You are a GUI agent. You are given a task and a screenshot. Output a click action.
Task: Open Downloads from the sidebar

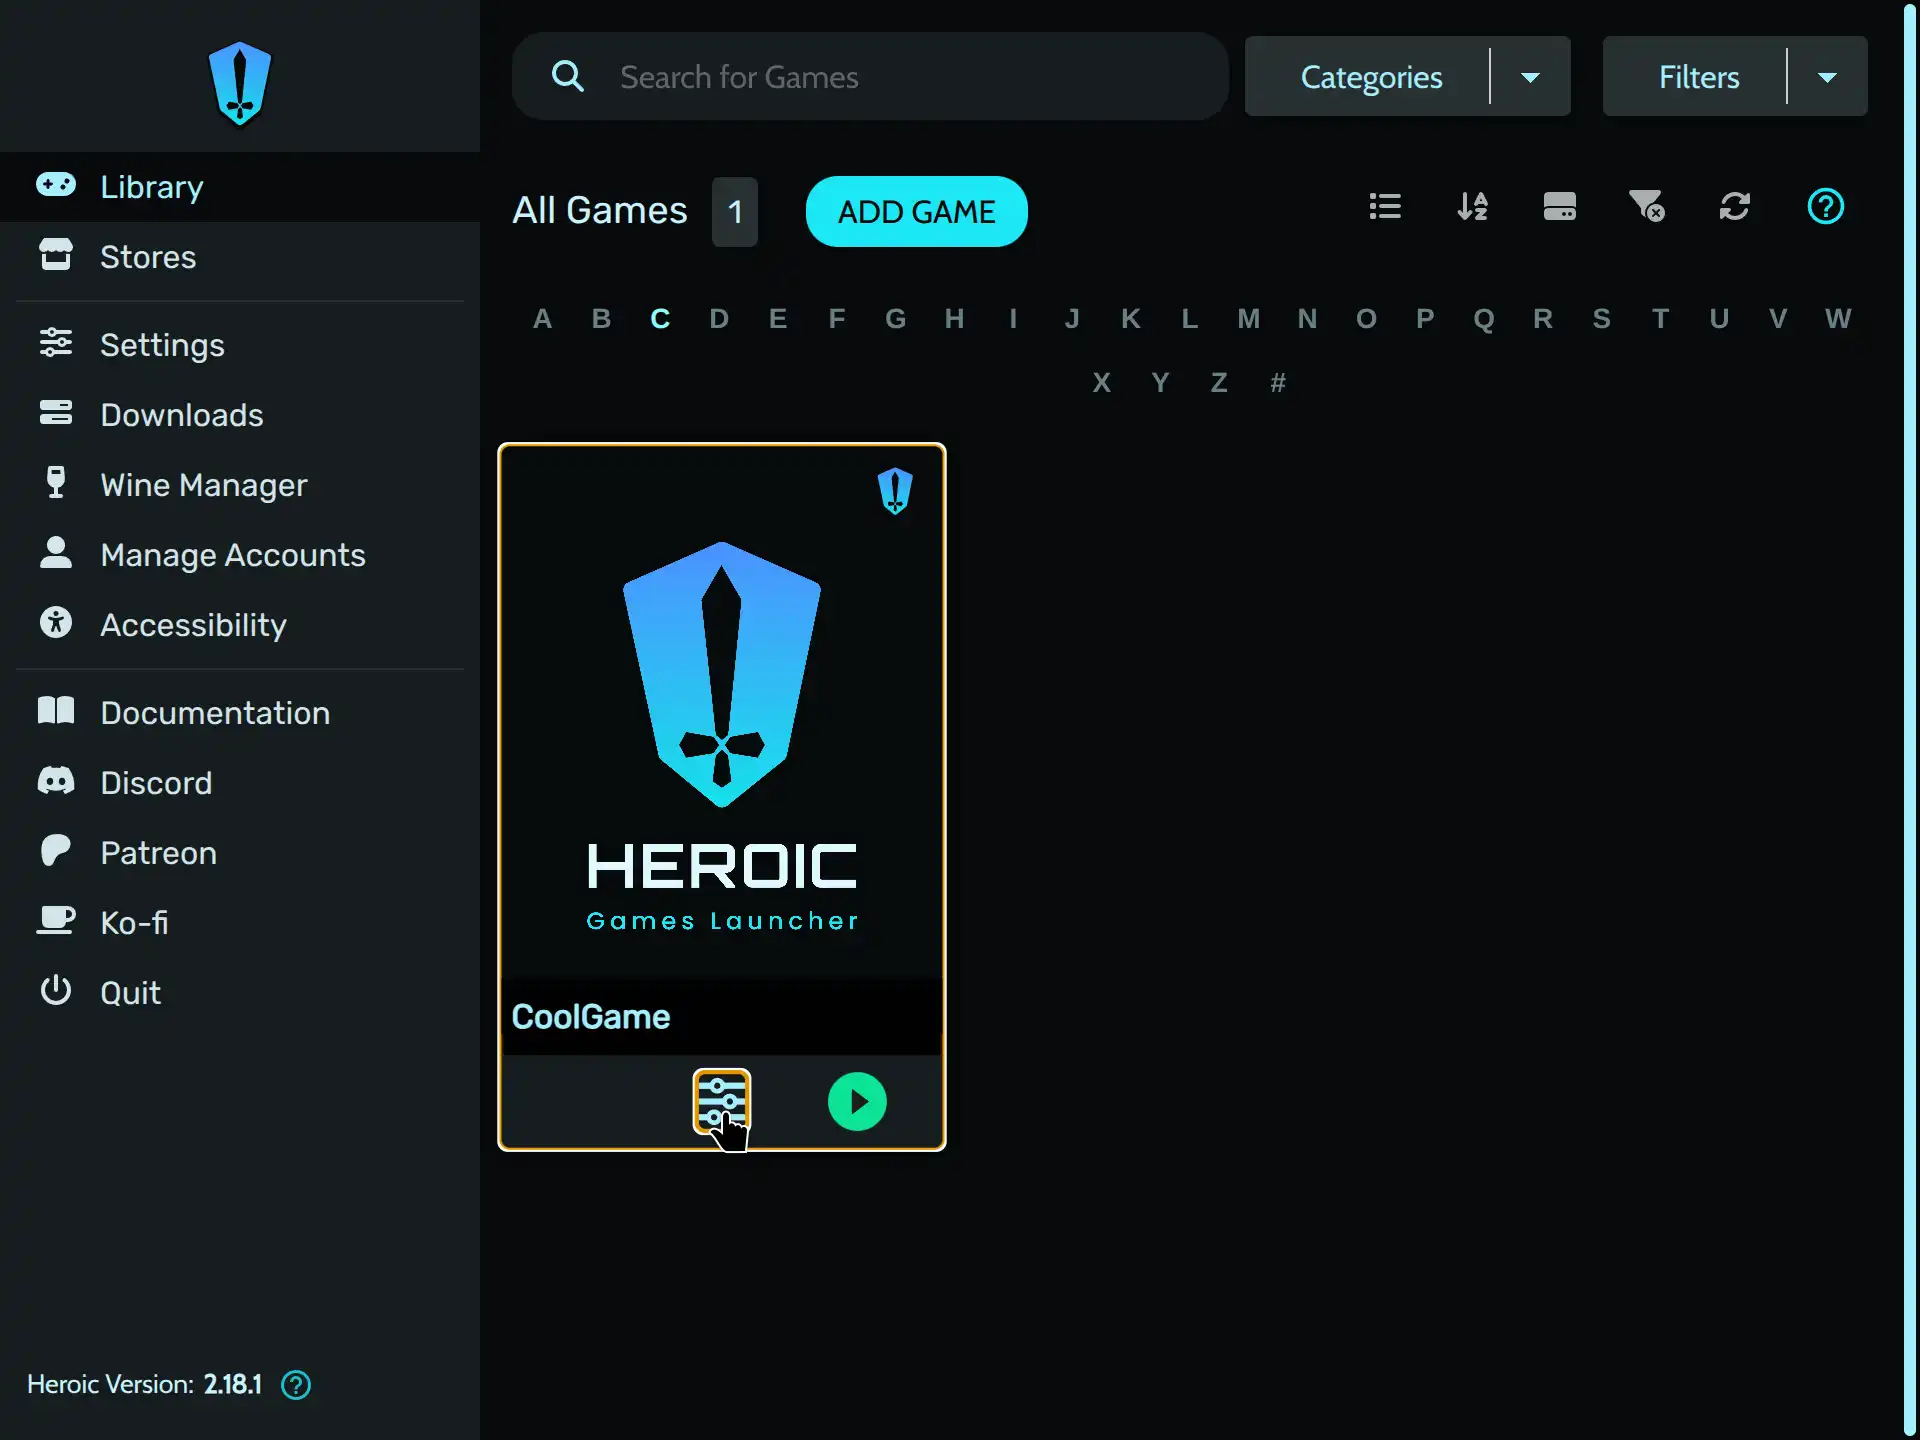coord(56,414)
